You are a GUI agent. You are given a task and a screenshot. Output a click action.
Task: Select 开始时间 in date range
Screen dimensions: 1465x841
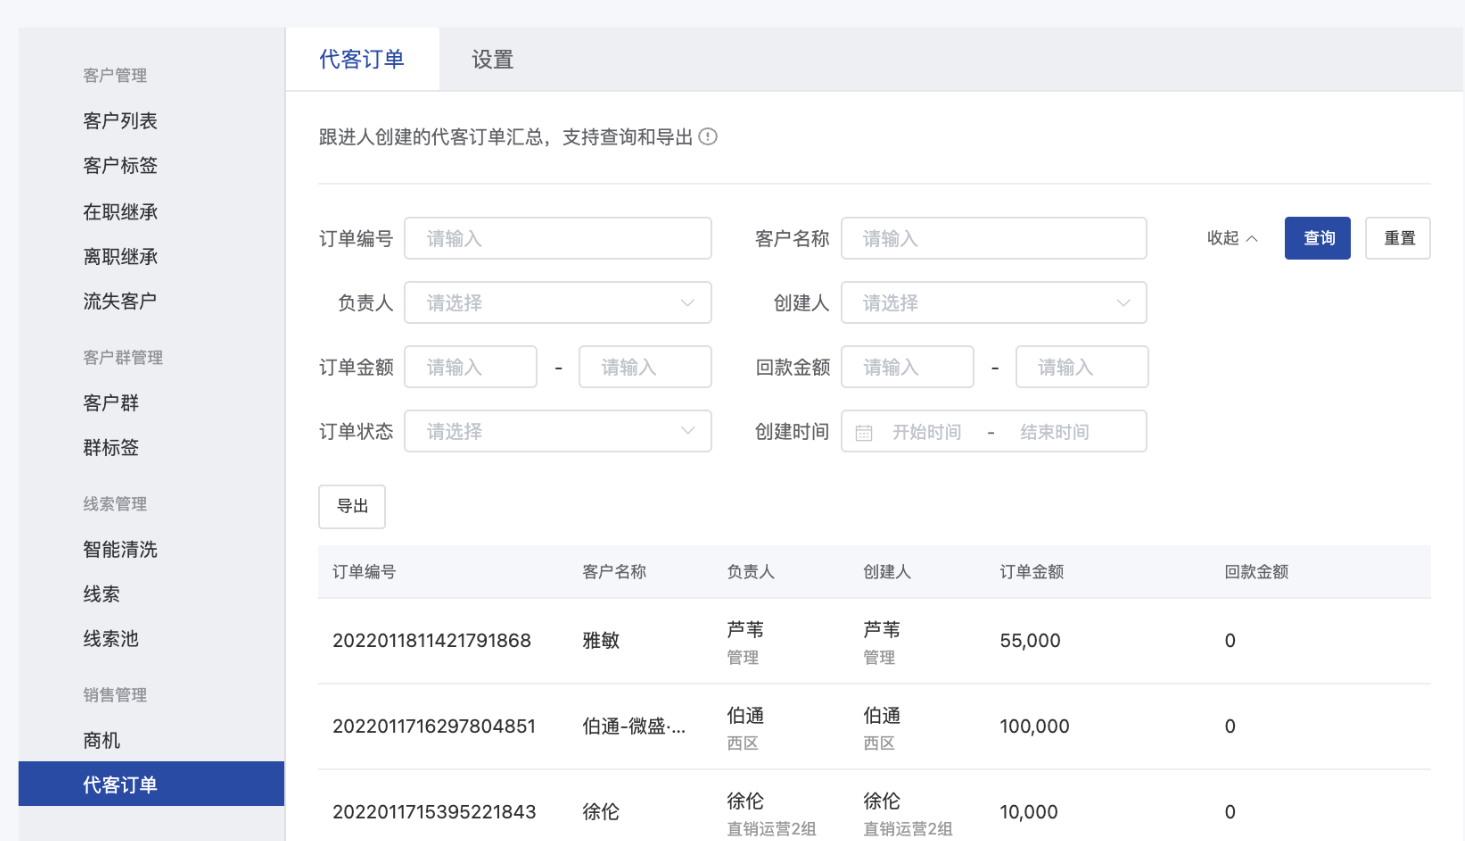[x=927, y=432]
